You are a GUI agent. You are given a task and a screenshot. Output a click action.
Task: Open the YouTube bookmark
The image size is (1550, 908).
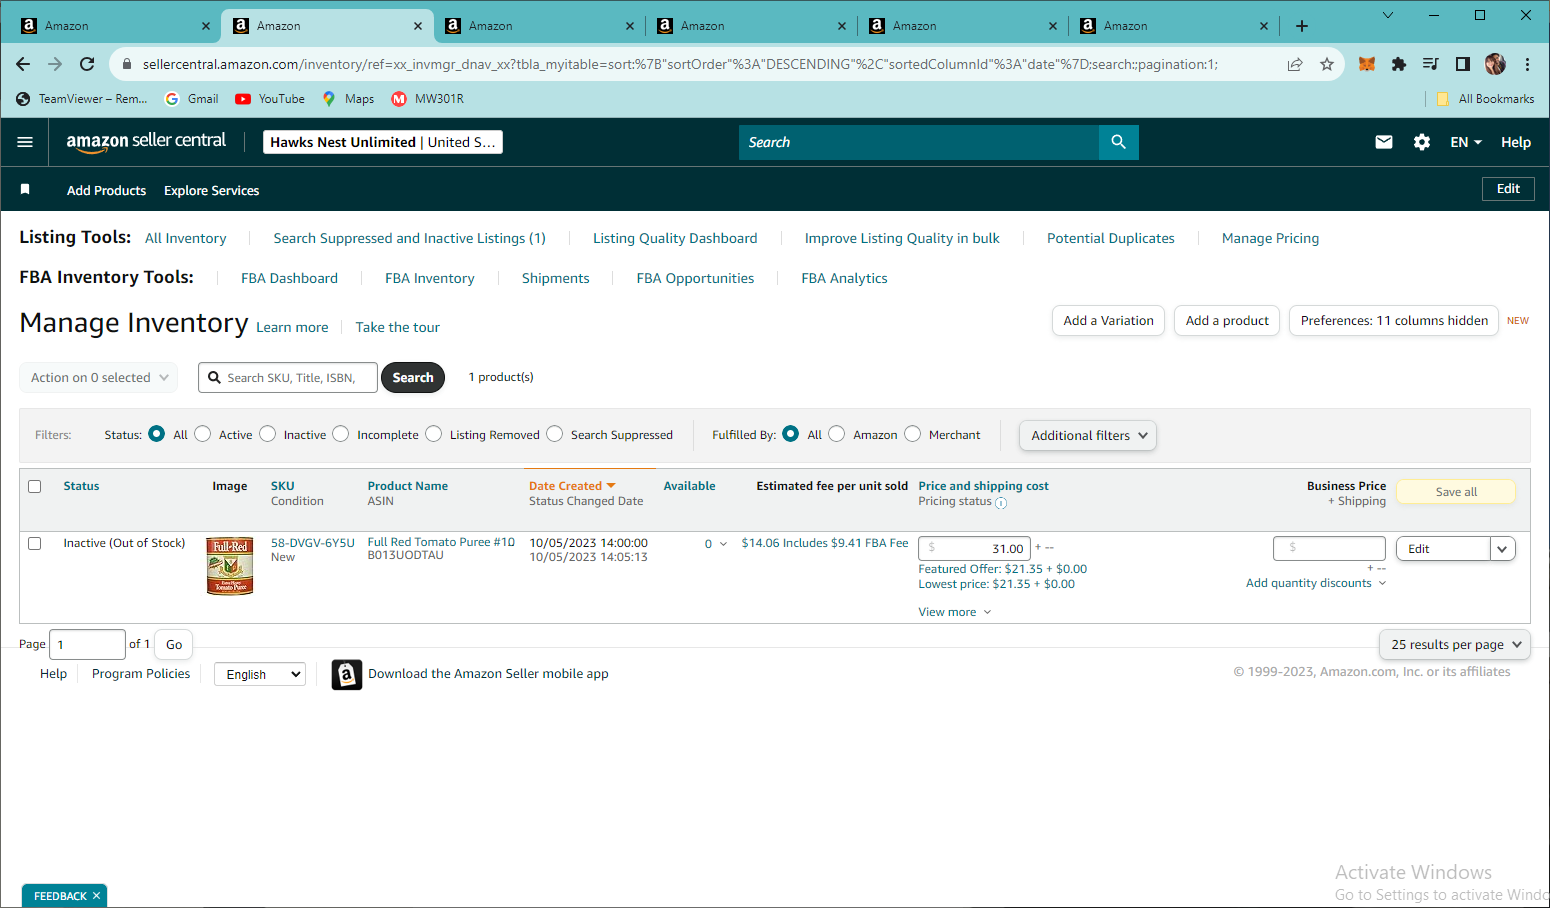pos(270,99)
